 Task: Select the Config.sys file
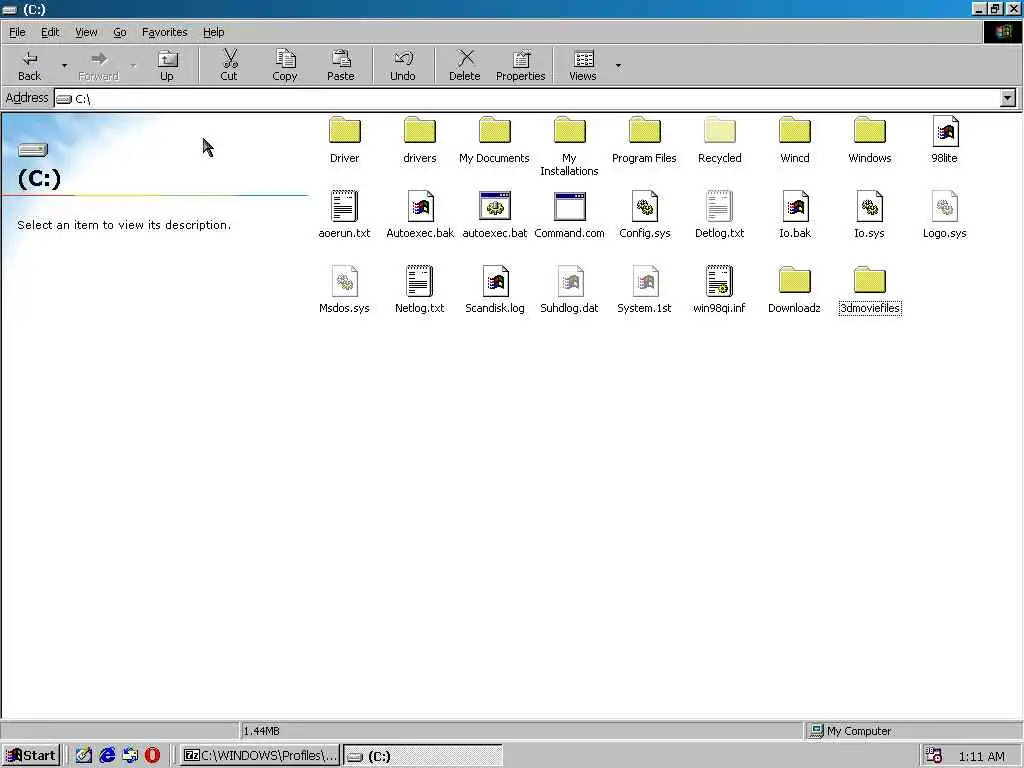tap(645, 215)
